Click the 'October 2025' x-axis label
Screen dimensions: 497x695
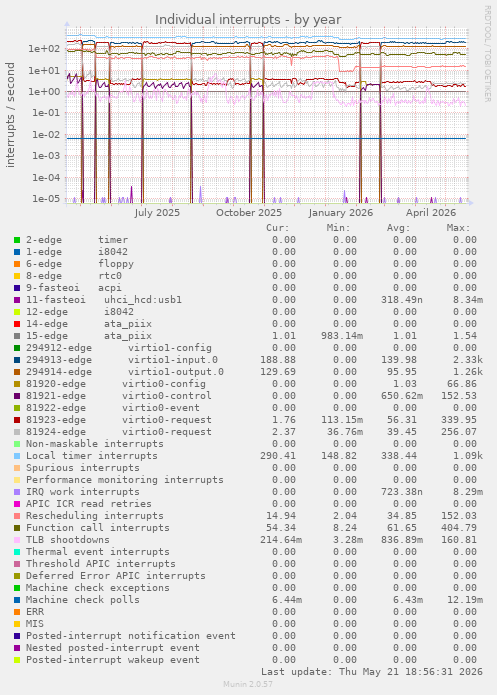point(249,213)
